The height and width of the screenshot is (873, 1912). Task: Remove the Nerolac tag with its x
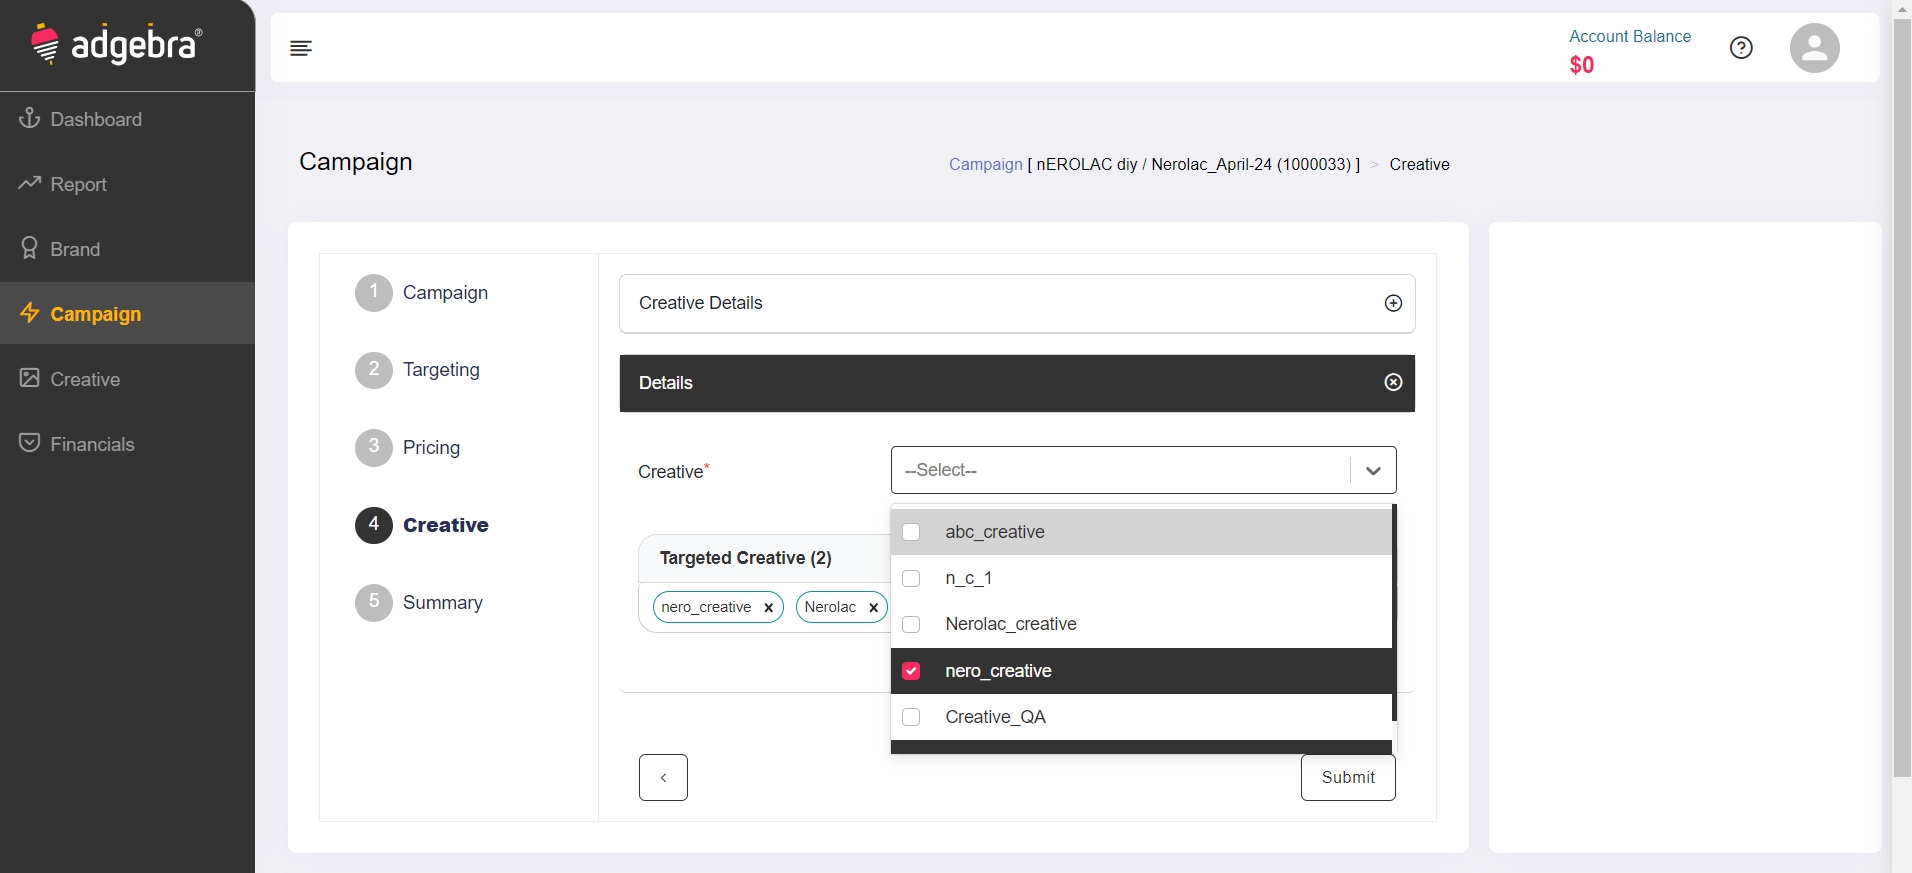(873, 608)
